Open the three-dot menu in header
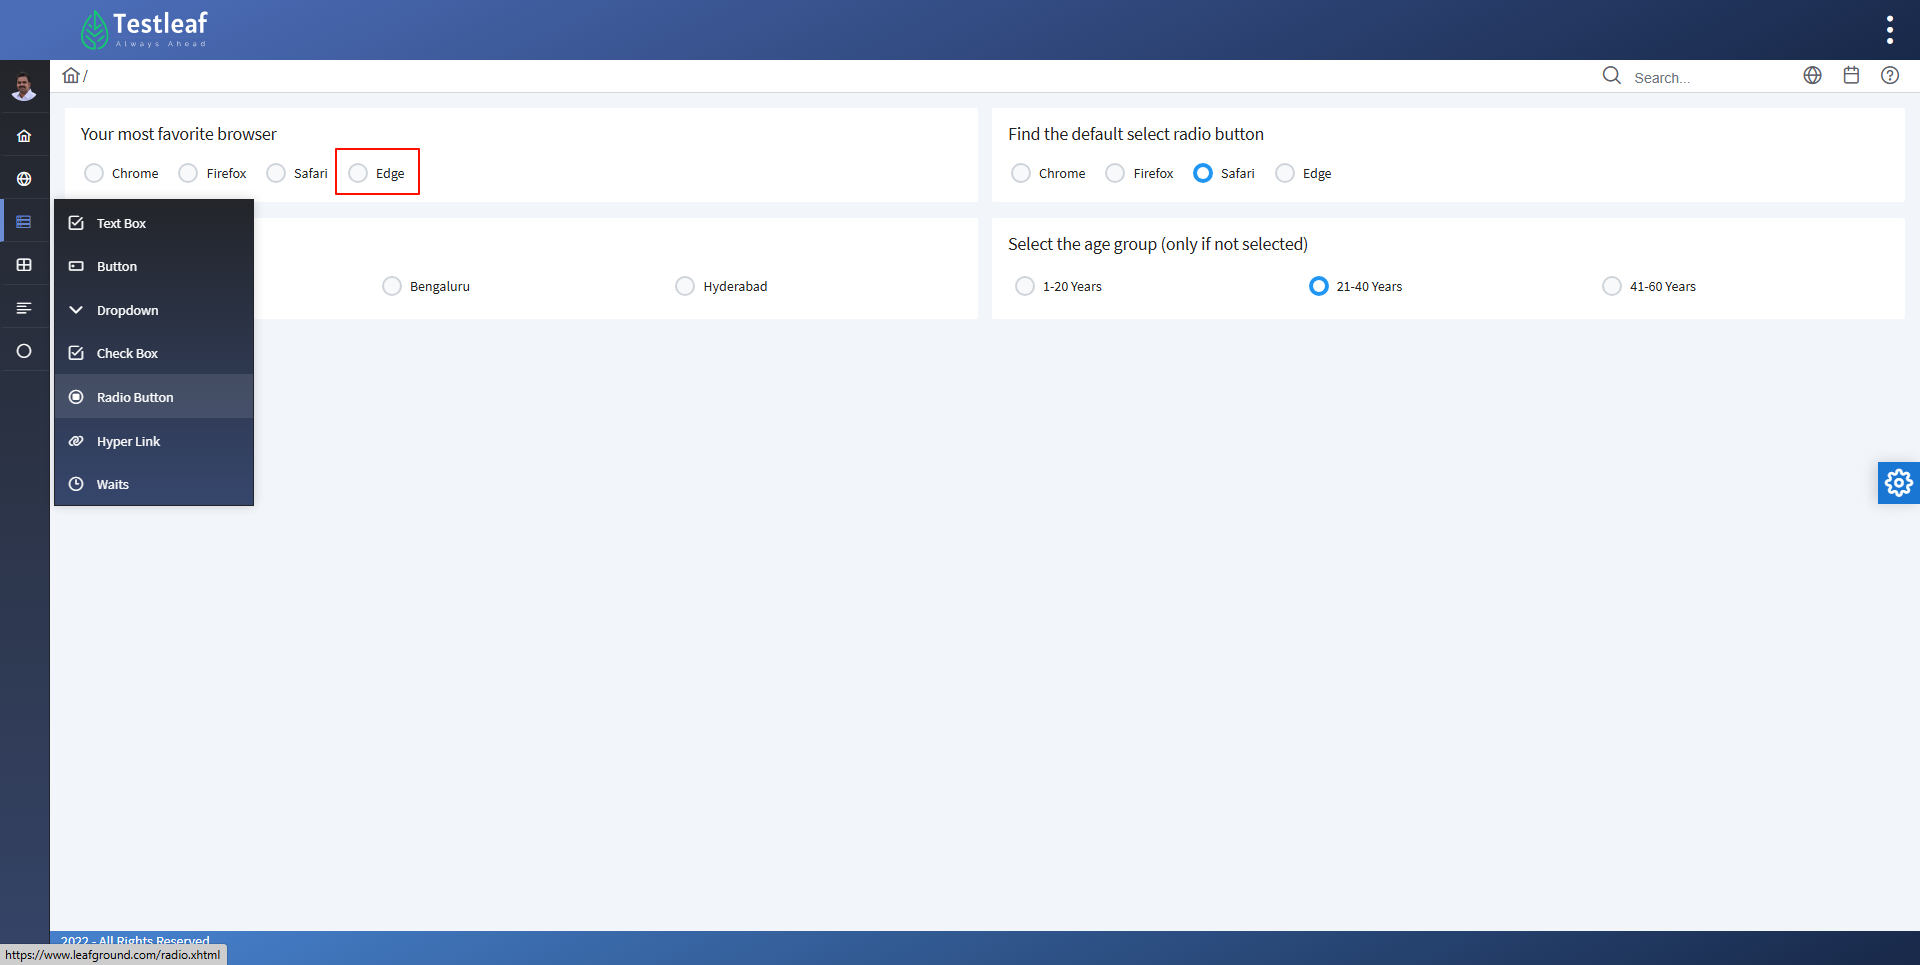 point(1889,30)
